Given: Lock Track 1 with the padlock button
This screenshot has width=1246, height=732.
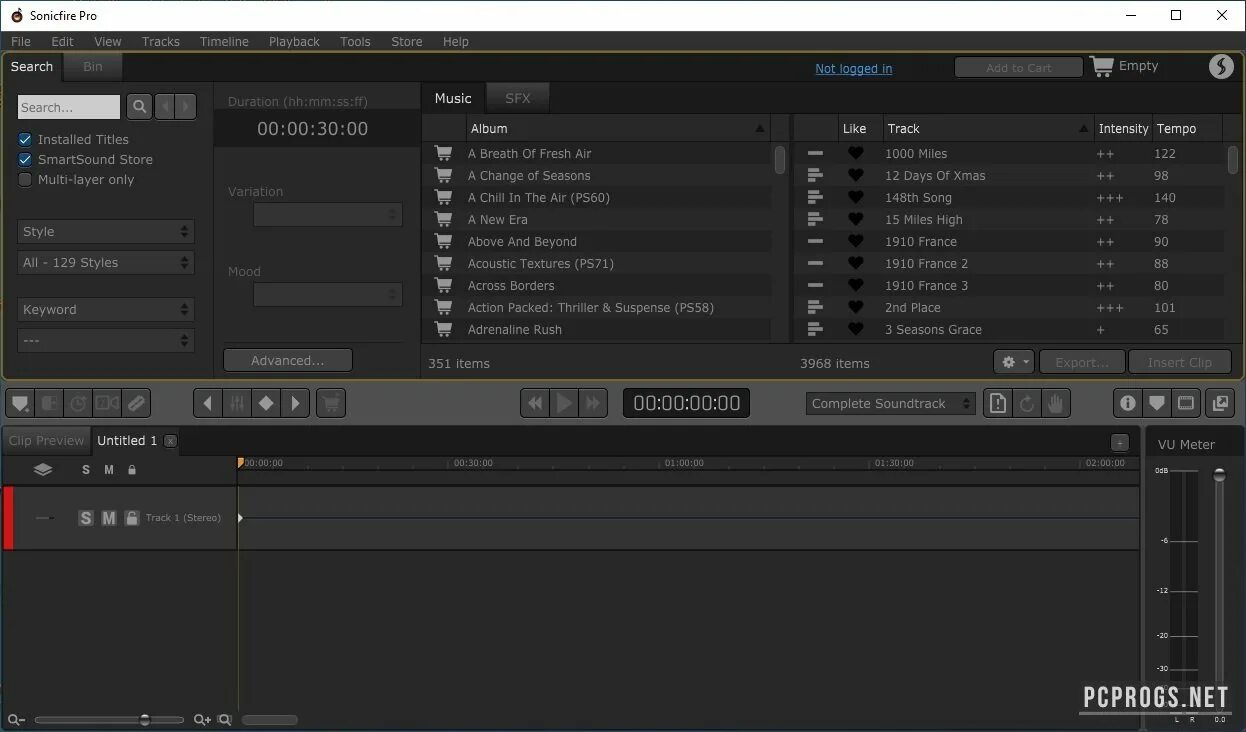Looking at the screenshot, I should click(132, 518).
